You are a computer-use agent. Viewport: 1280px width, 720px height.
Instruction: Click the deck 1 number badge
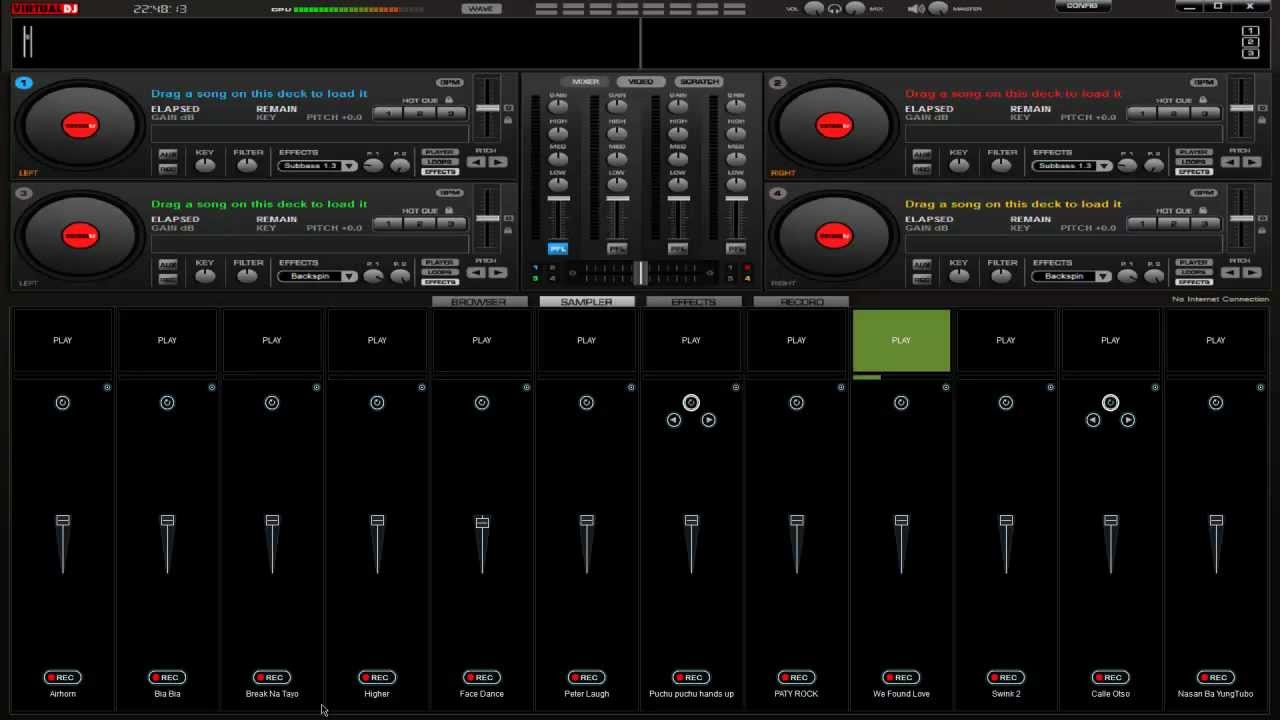24,83
